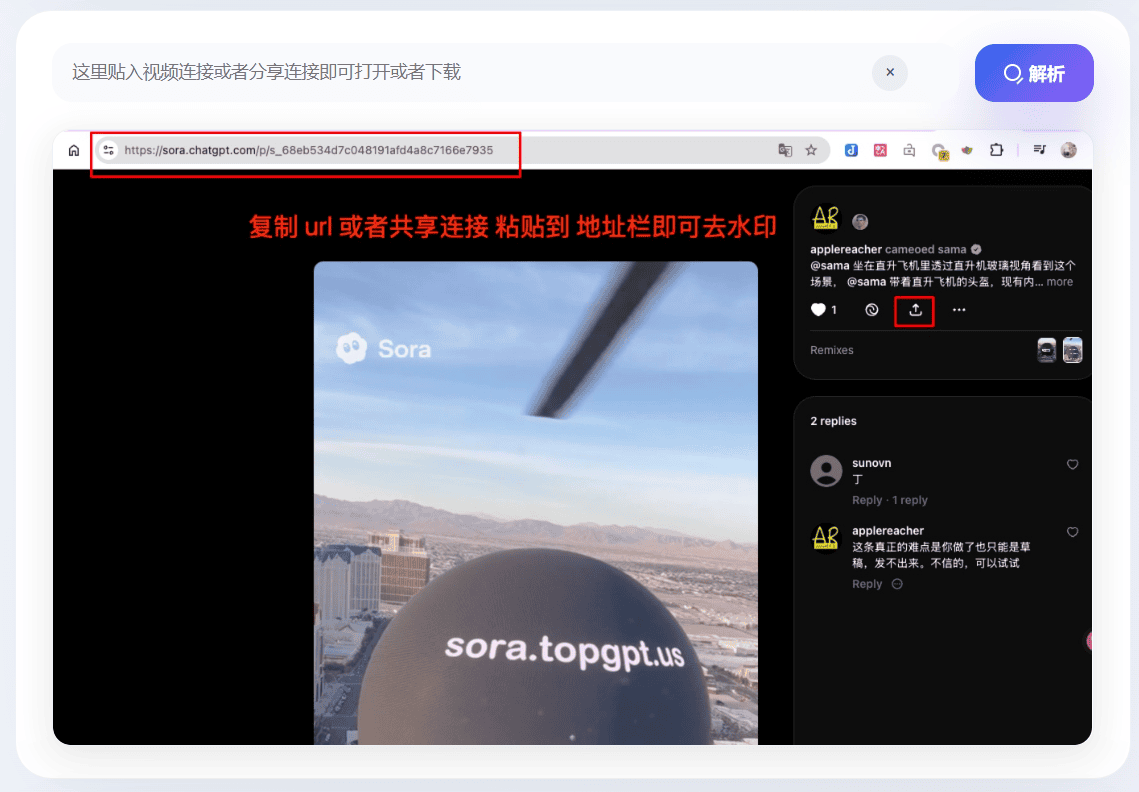Image resolution: width=1139 pixels, height=792 pixels.
Task: Open the media control playlist icon
Action: click(x=1039, y=150)
